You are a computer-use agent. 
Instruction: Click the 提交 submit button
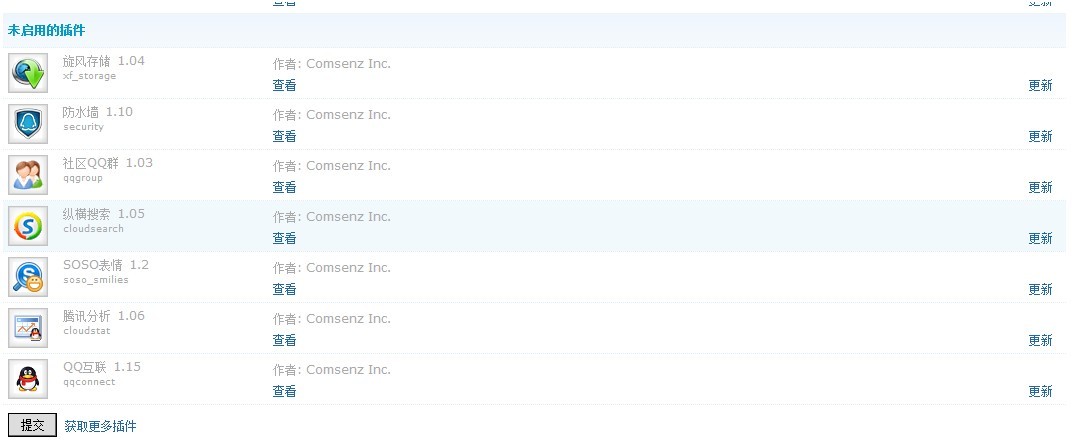[x=32, y=425]
